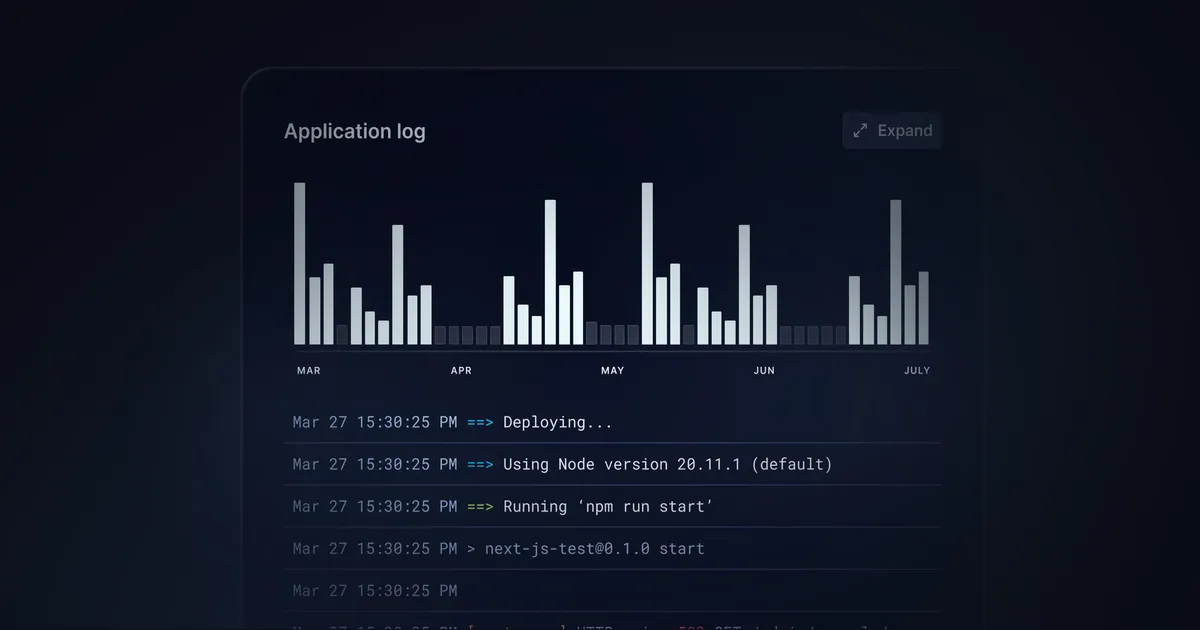The height and width of the screenshot is (630, 1200).
Task: Select the 'Using Node version 20.11.1' log line
Action: (x=612, y=465)
